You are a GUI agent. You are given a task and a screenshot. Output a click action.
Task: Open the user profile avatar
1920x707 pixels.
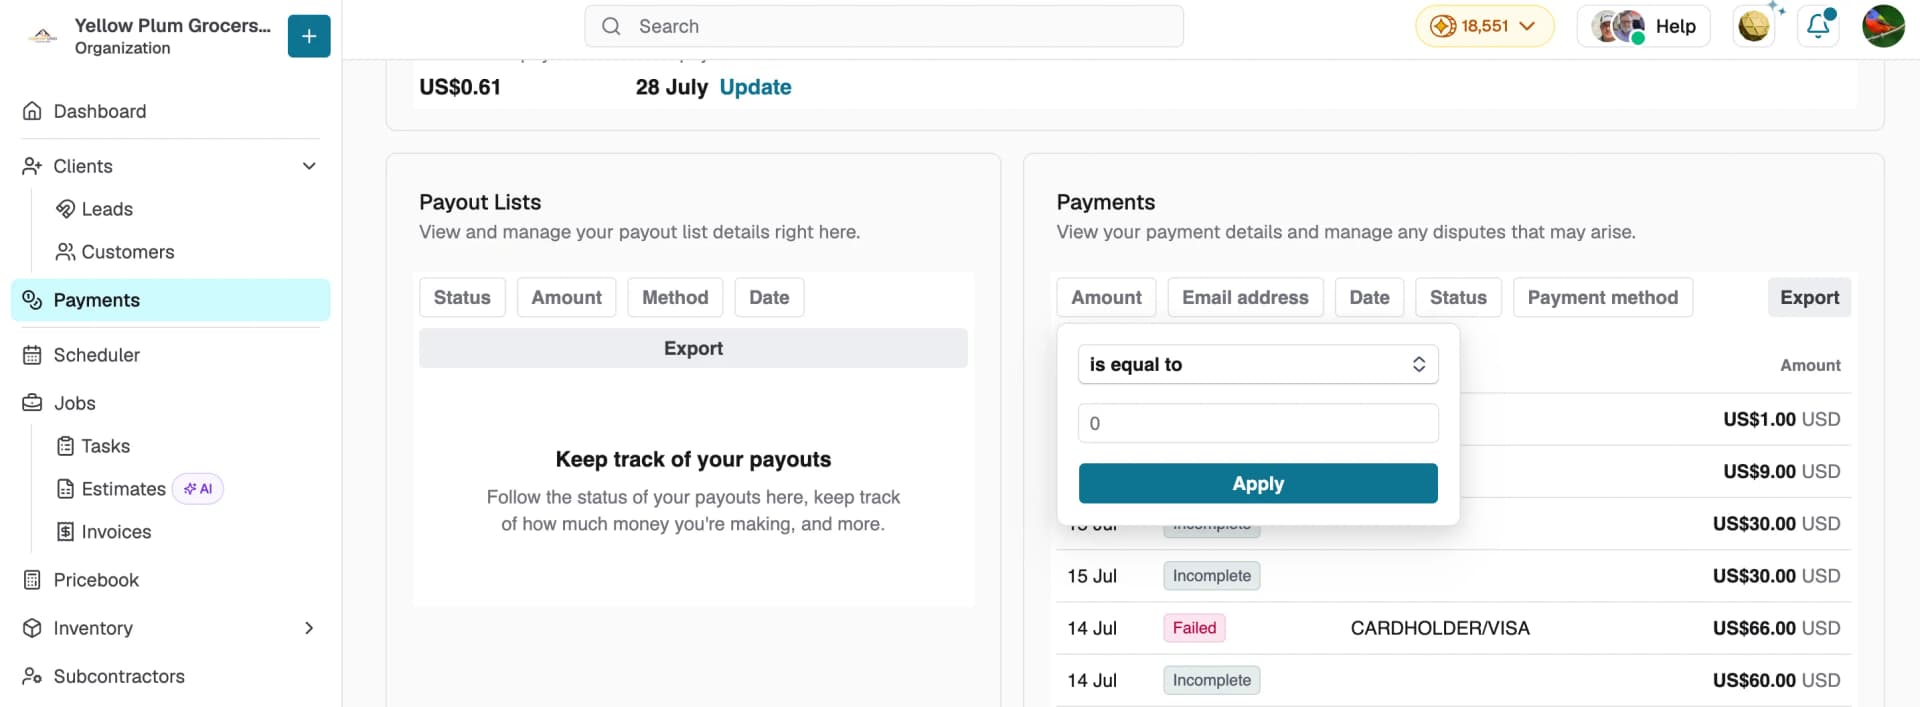coord(1883,26)
